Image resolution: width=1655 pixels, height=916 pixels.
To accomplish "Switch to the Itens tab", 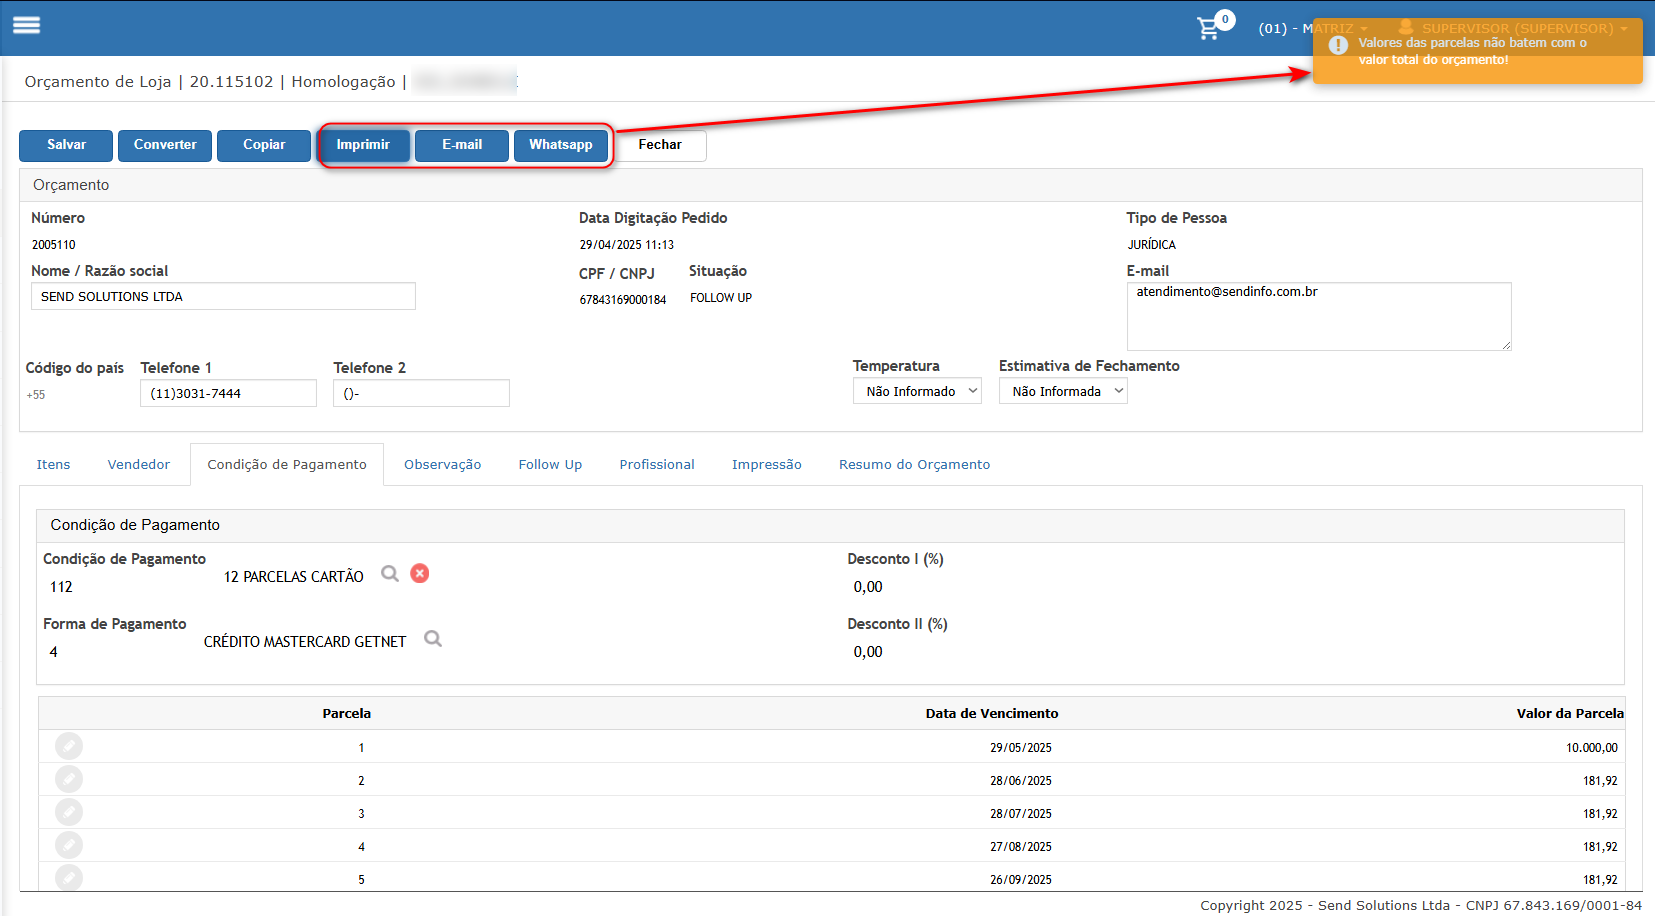I will (x=53, y=464).
